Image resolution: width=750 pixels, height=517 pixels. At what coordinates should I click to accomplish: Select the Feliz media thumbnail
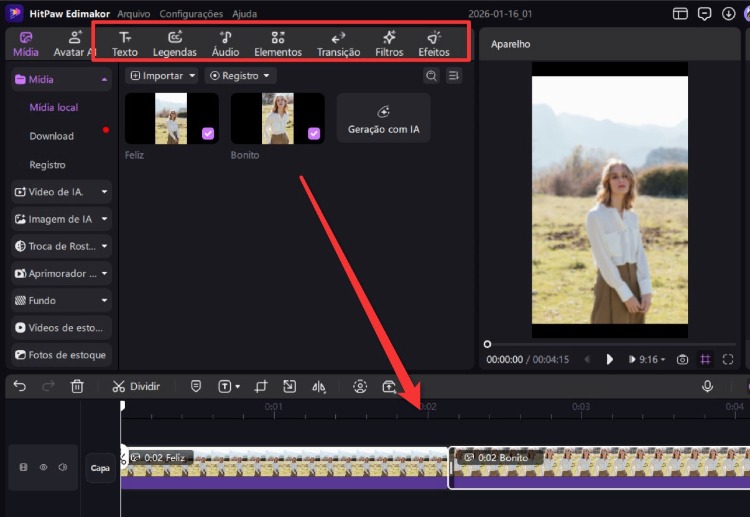coord(172,118)
